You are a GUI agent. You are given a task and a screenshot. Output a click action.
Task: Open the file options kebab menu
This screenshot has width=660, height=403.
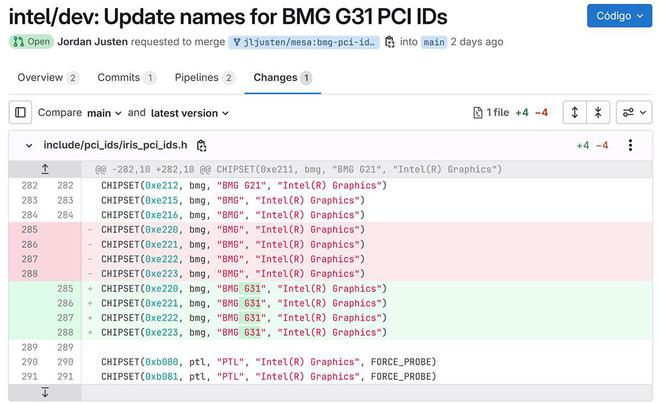(x=630, y=146)
